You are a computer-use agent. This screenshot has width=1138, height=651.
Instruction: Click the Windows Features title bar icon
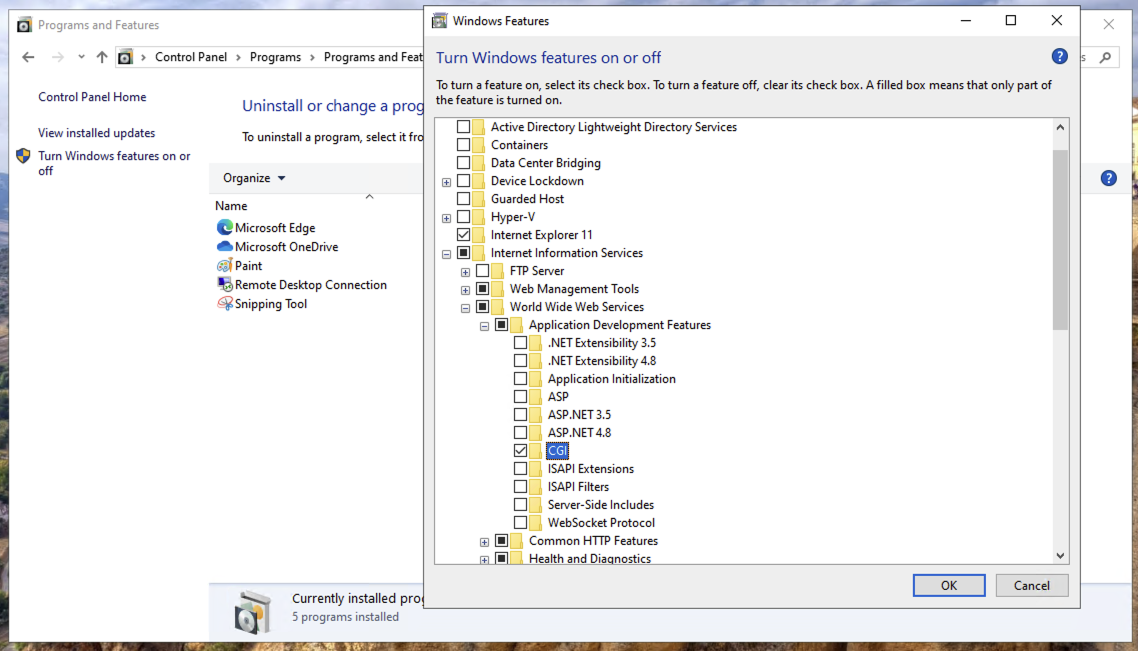click(x=439, y=20)
